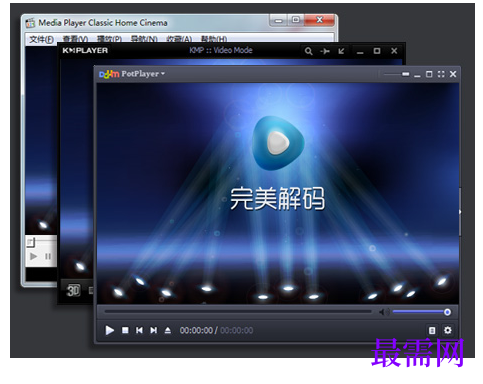
Task: Open the 收藏(A) menu in Media Player Classic
Action: (179, 39)
